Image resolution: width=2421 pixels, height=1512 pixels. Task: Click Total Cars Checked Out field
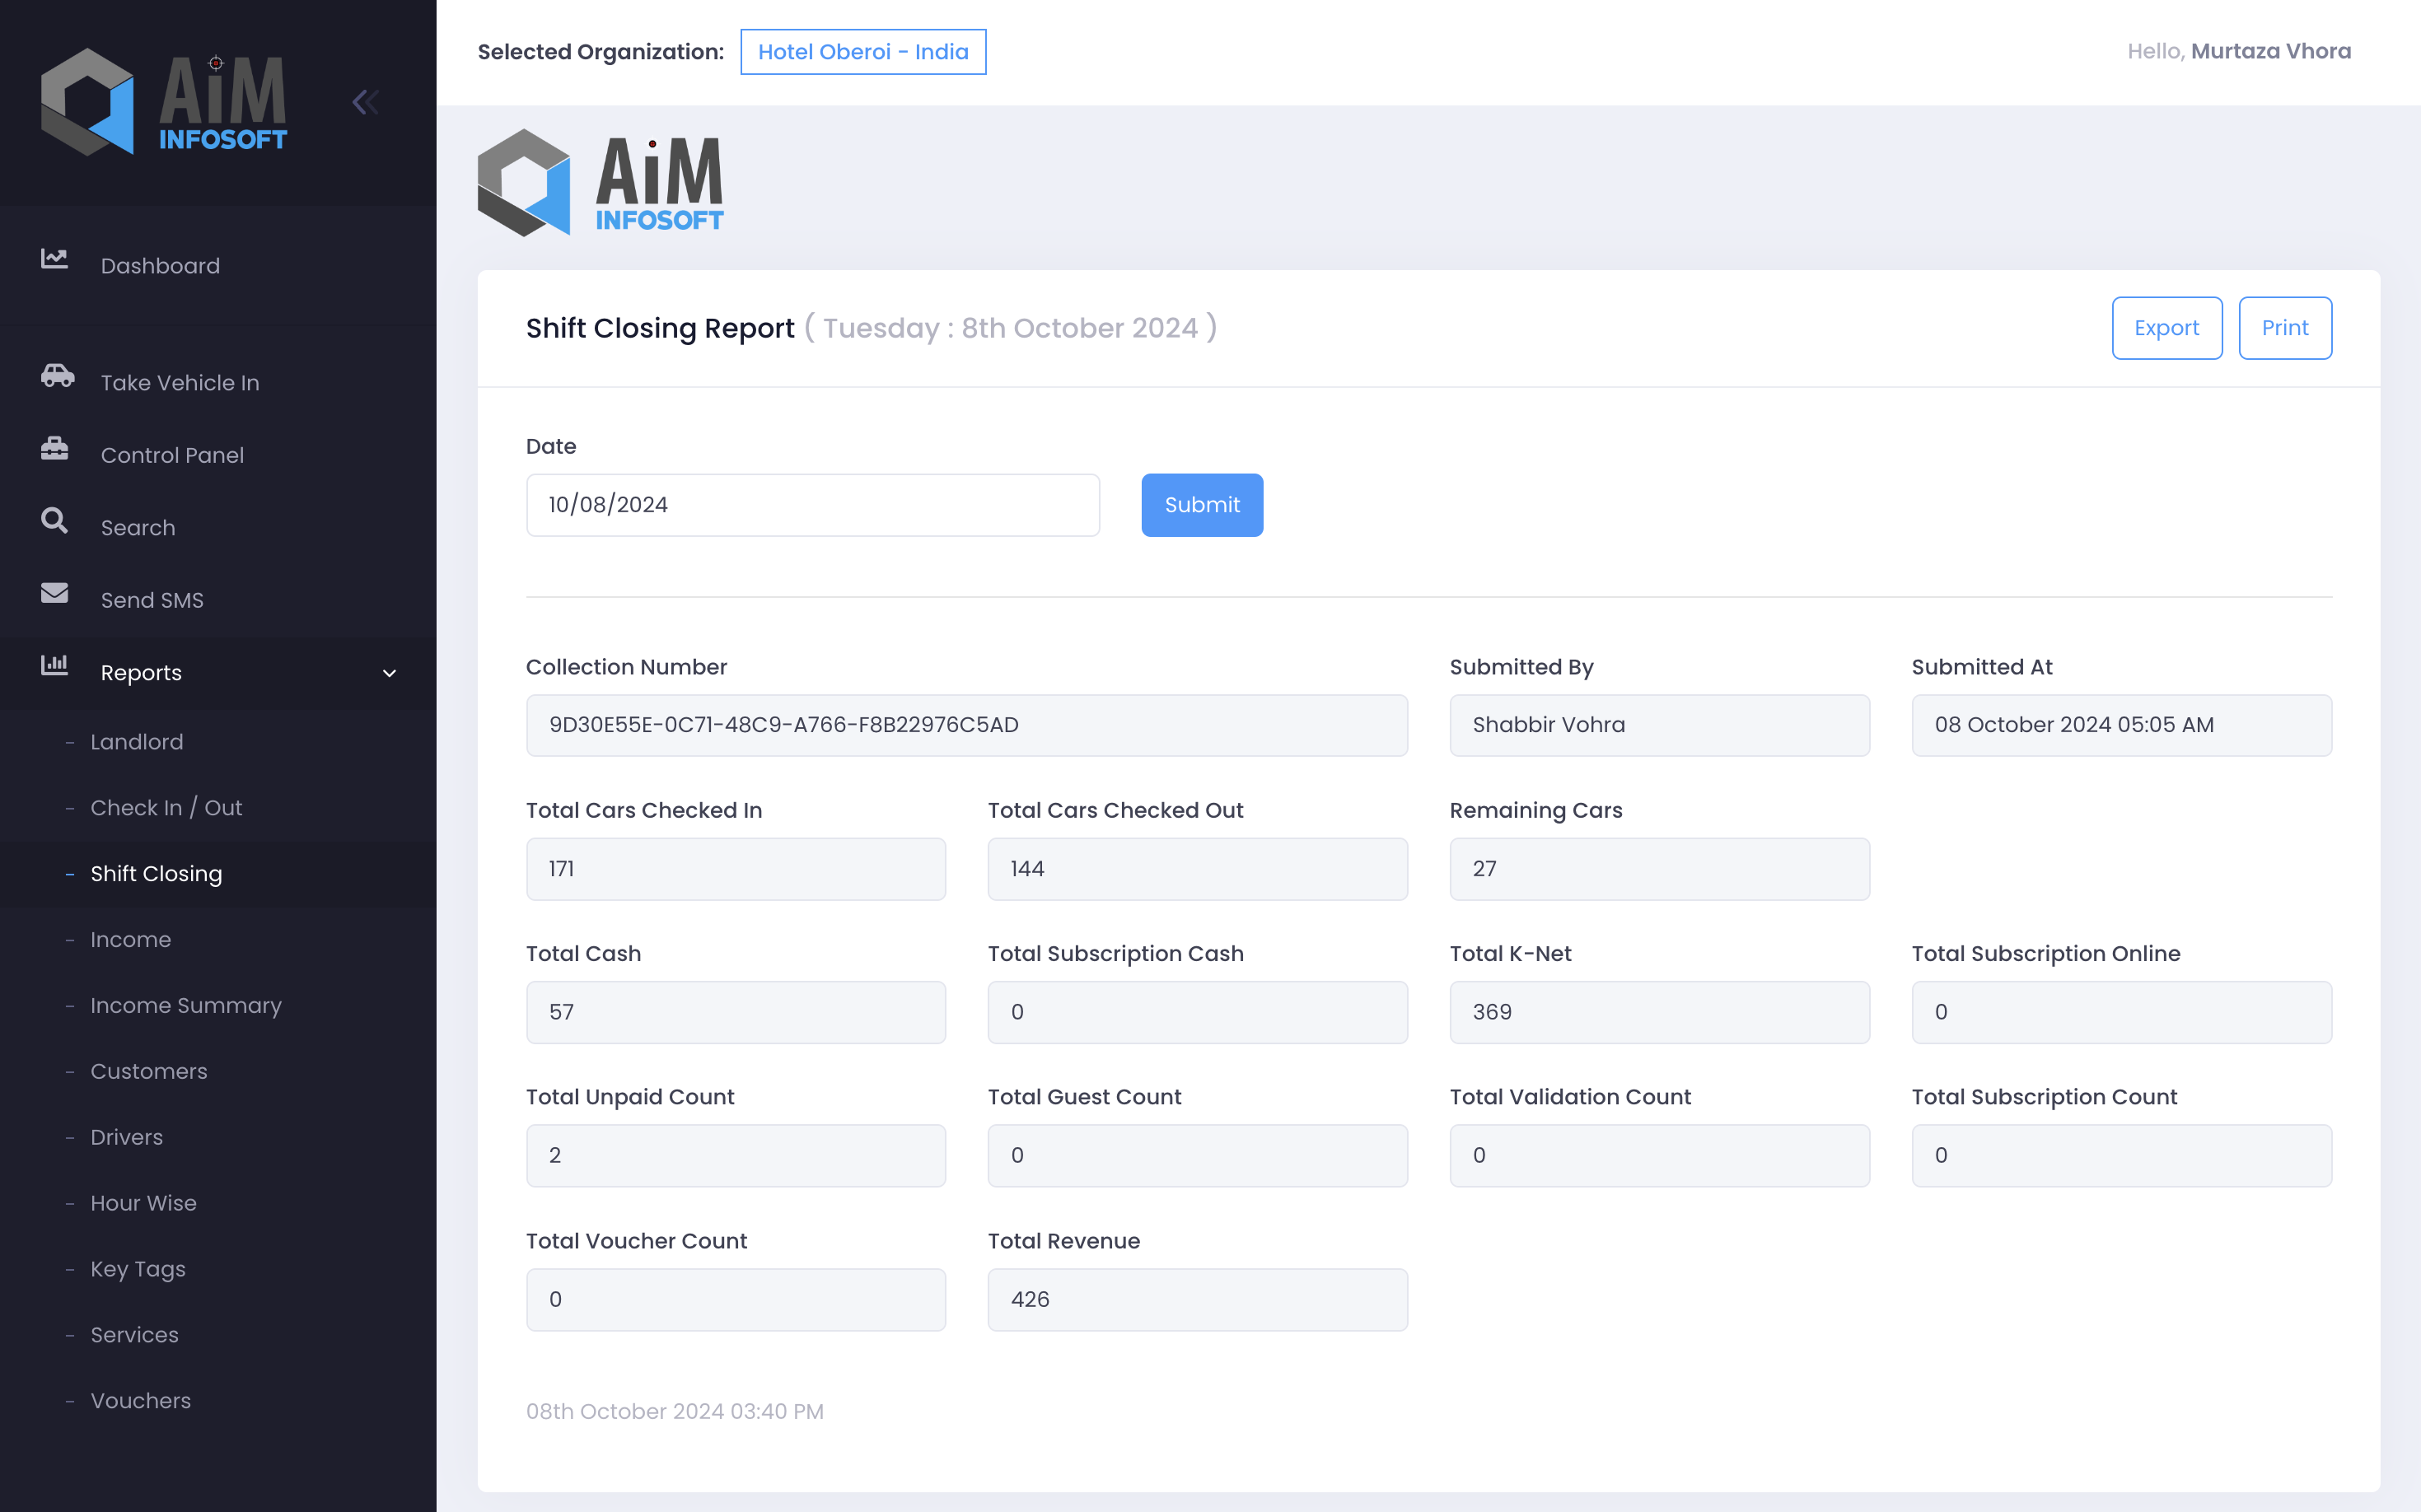pyautogui.click(x=1198, y=869)
